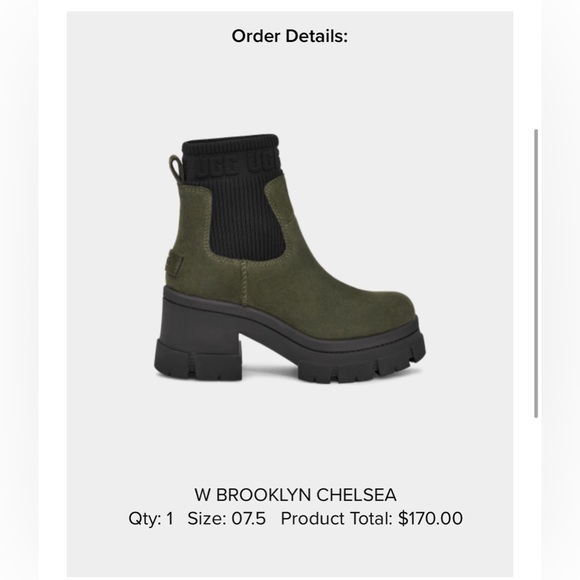
Task: Click the Size: 07.5 label
Action: coord(226,518)
